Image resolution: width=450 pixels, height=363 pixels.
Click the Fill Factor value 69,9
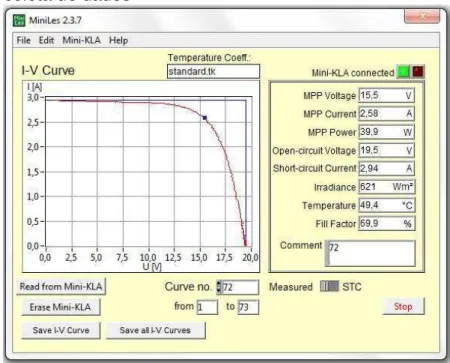tap(386, 223)
